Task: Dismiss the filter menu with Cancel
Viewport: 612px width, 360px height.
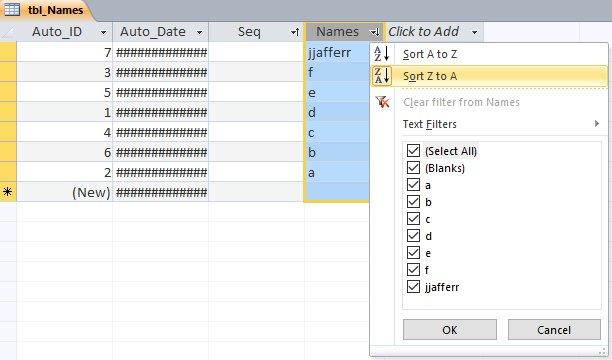Action: click(554, 330)
